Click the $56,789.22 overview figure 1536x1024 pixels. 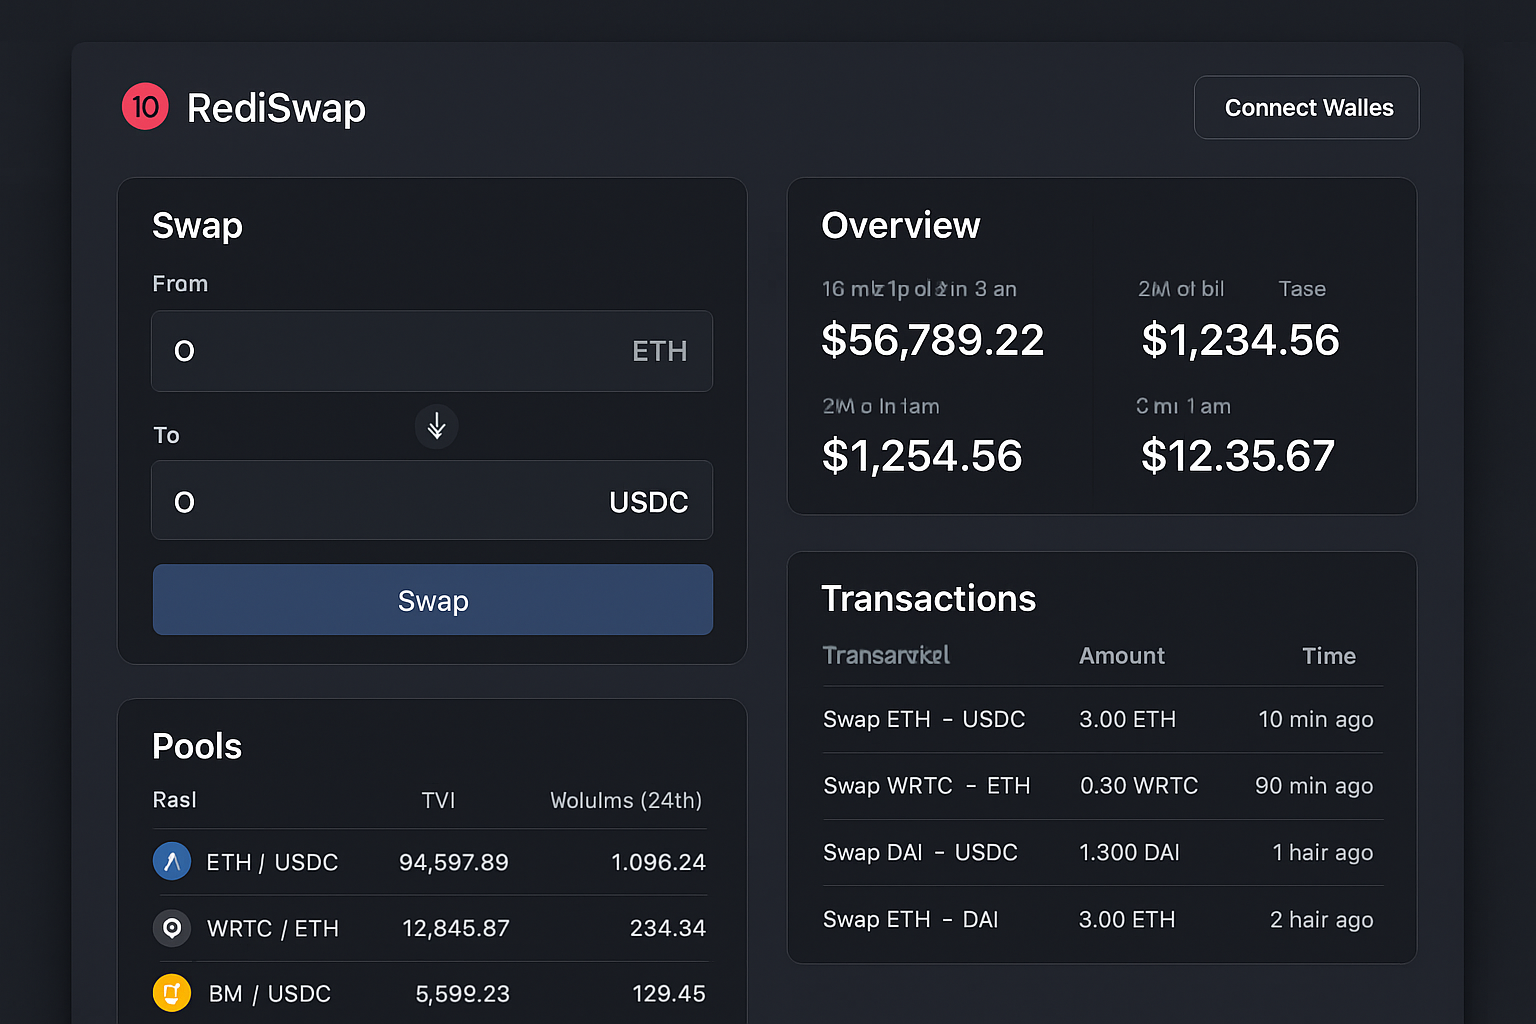933,340
